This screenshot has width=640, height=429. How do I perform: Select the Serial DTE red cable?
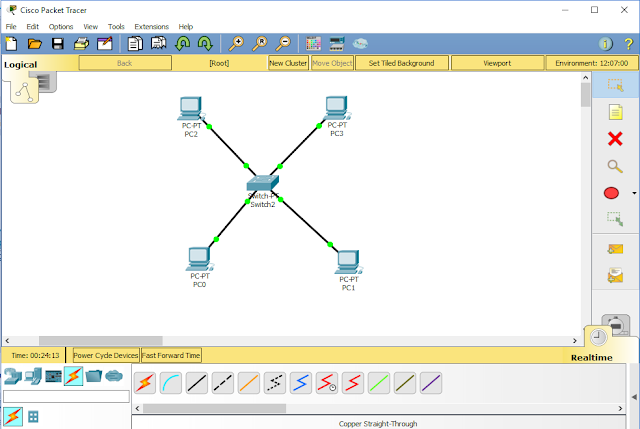[x=353, y=383]
